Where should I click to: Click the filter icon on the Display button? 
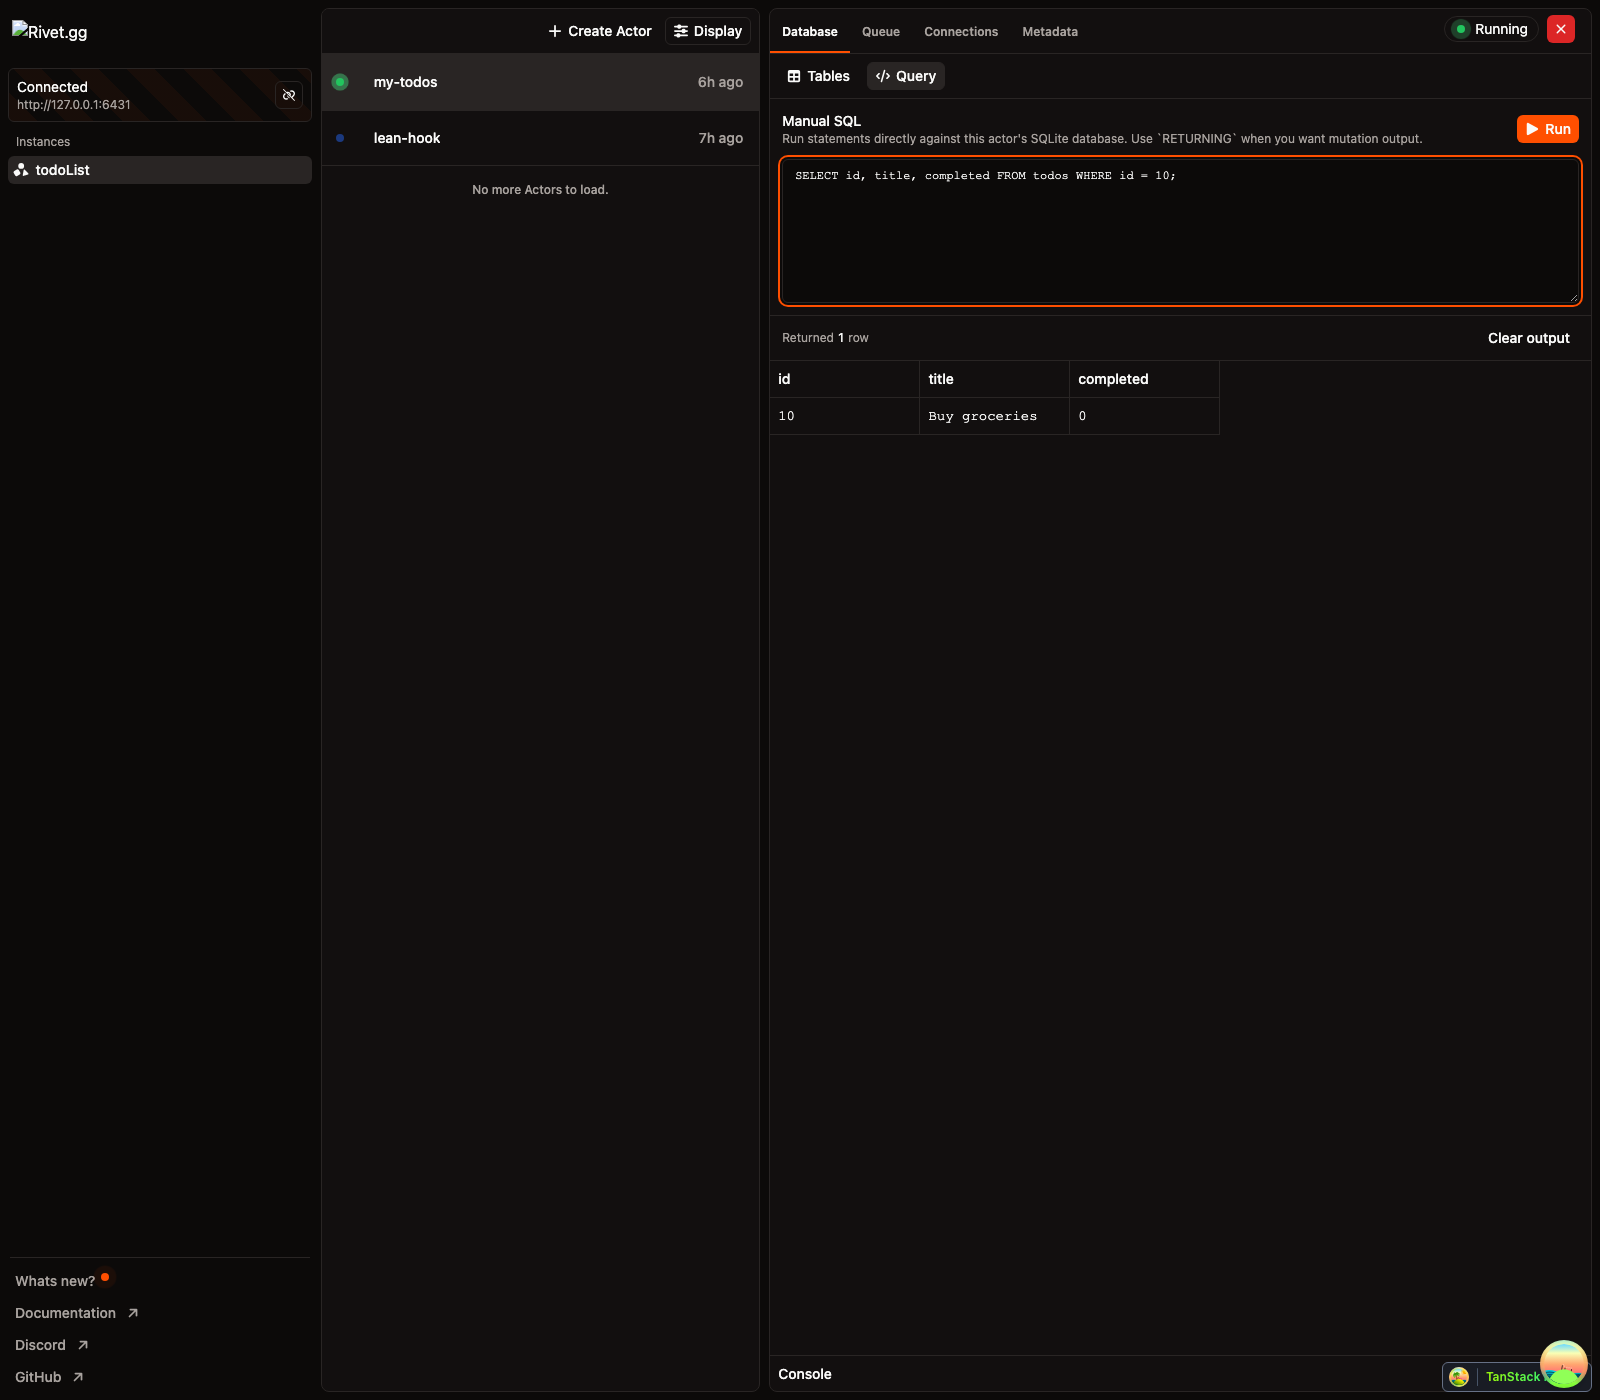(x=681, y=31)
